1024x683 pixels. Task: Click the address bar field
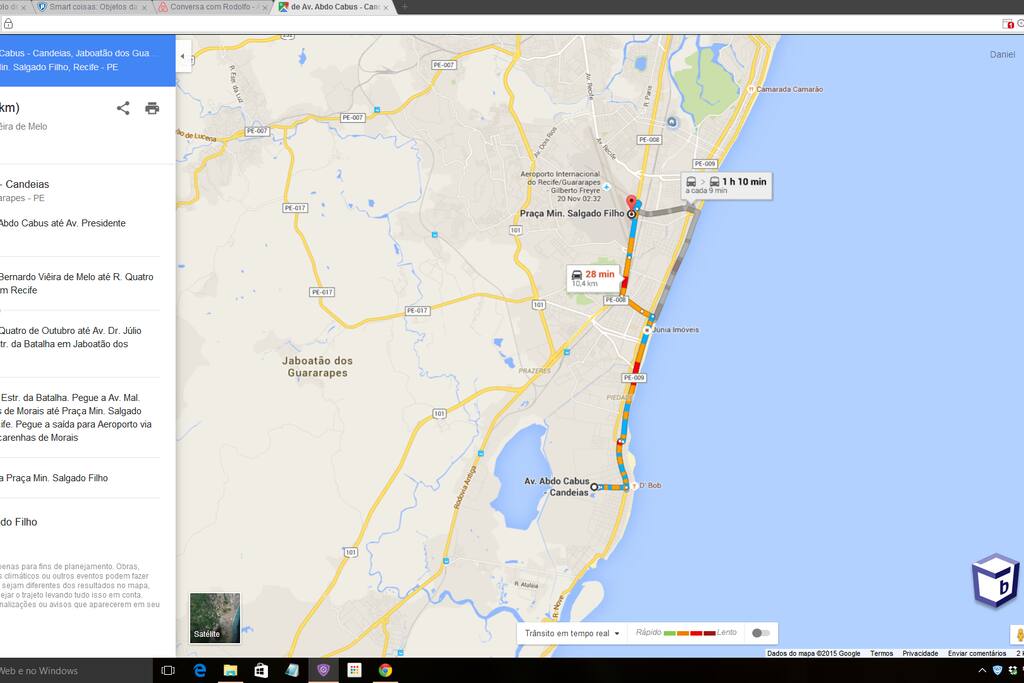[x=503, y=24]
